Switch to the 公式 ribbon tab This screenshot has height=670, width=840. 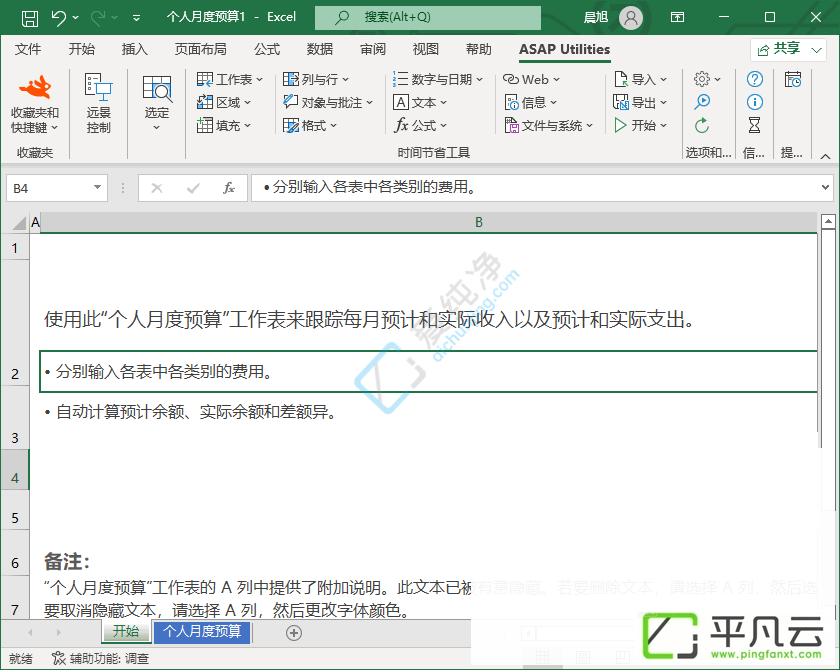(x=267, y=49)
